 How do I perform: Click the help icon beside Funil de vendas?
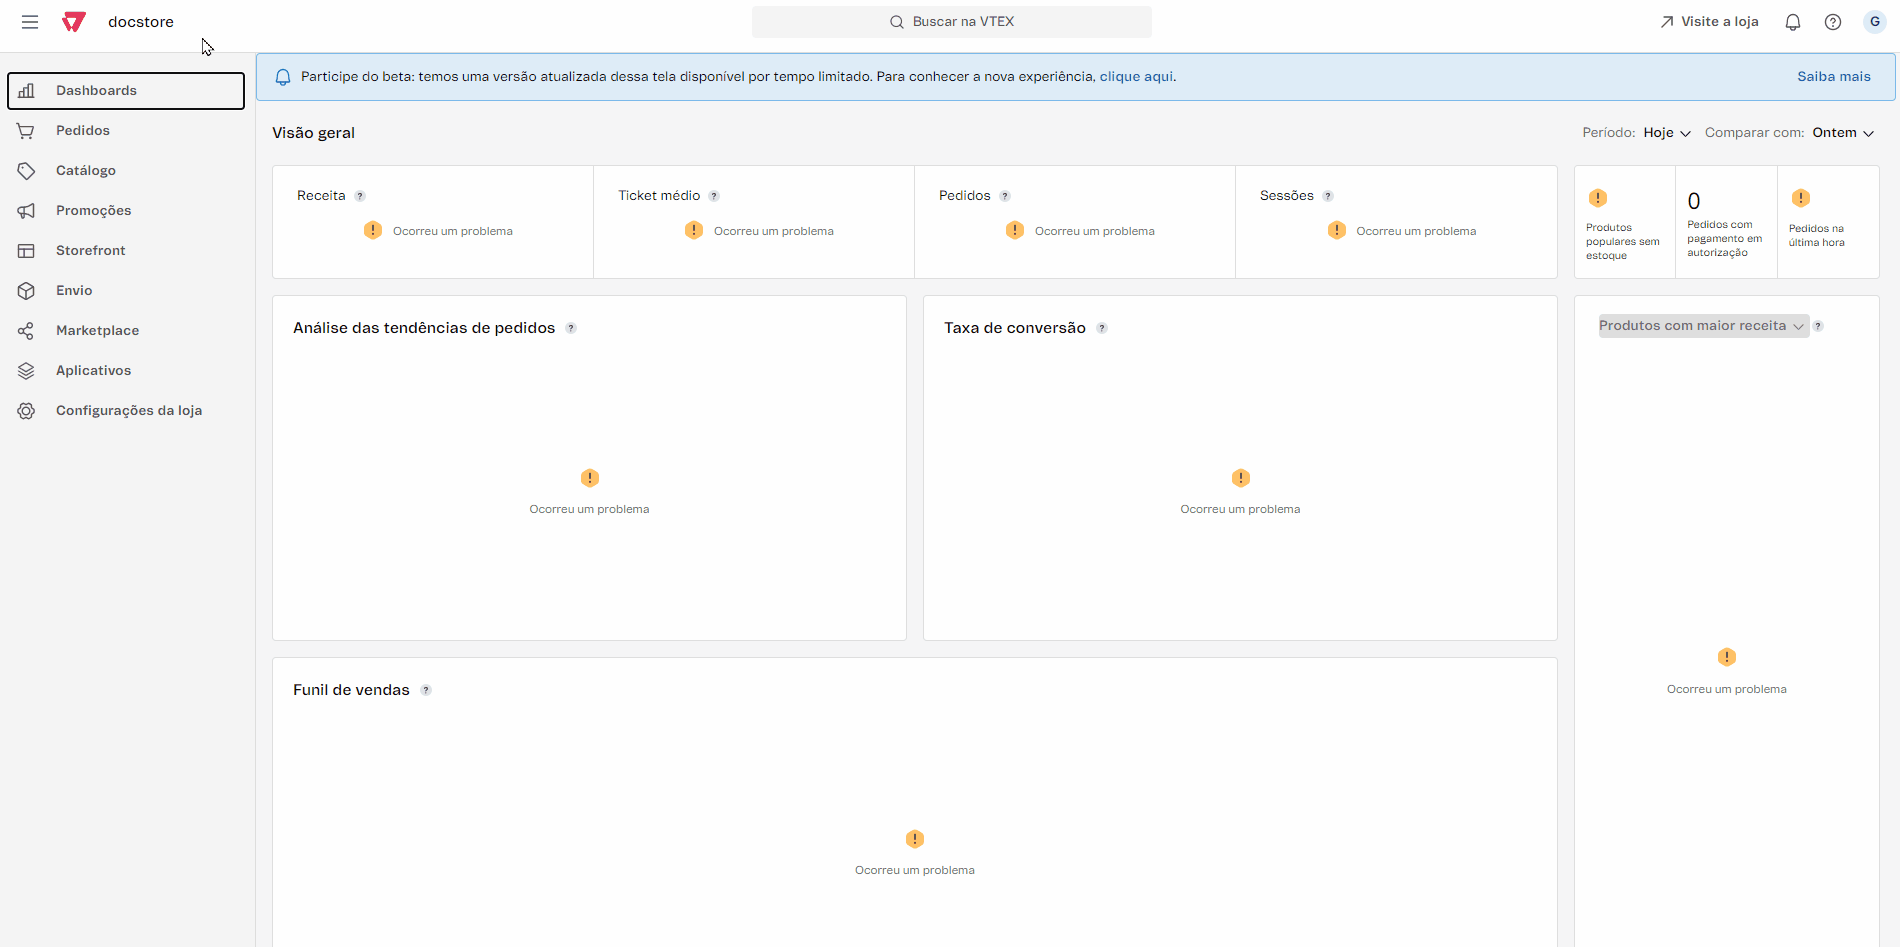click(x=426, y=690)
